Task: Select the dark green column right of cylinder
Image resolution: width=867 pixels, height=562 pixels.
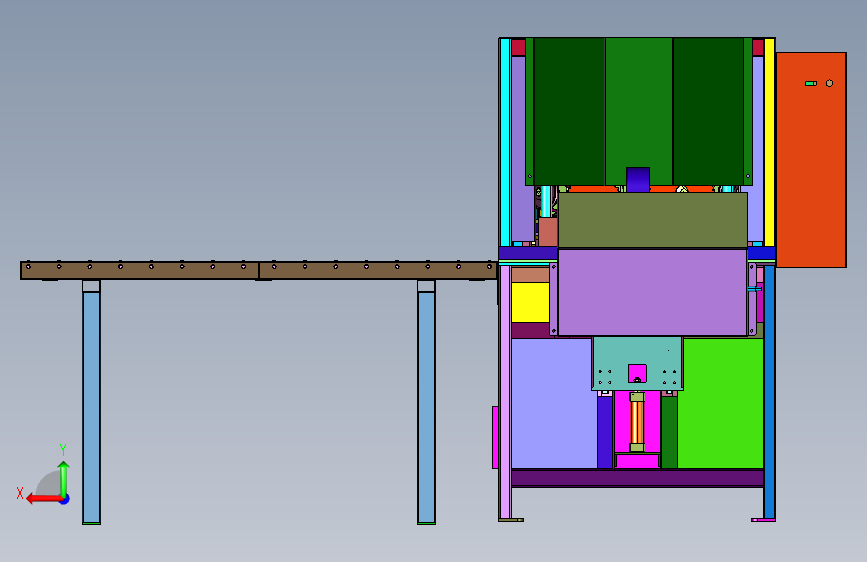Action: tap(669, 431)
